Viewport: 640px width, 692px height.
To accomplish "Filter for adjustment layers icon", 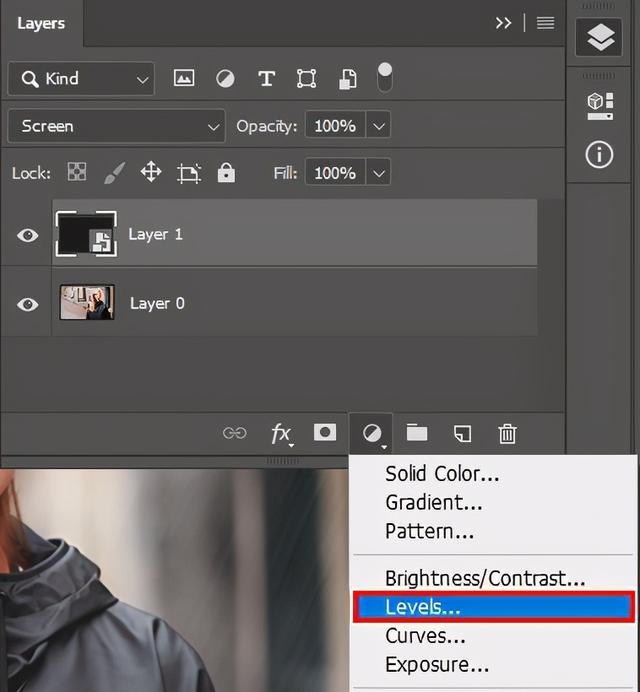I will tap(225, 79).
